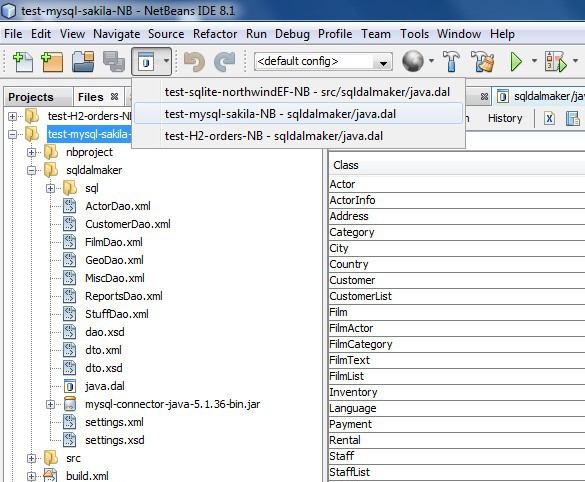This screenshot has width=585, height=482.
Task: Expand the mysql-connector-java jar node
Action: point(50,404)
